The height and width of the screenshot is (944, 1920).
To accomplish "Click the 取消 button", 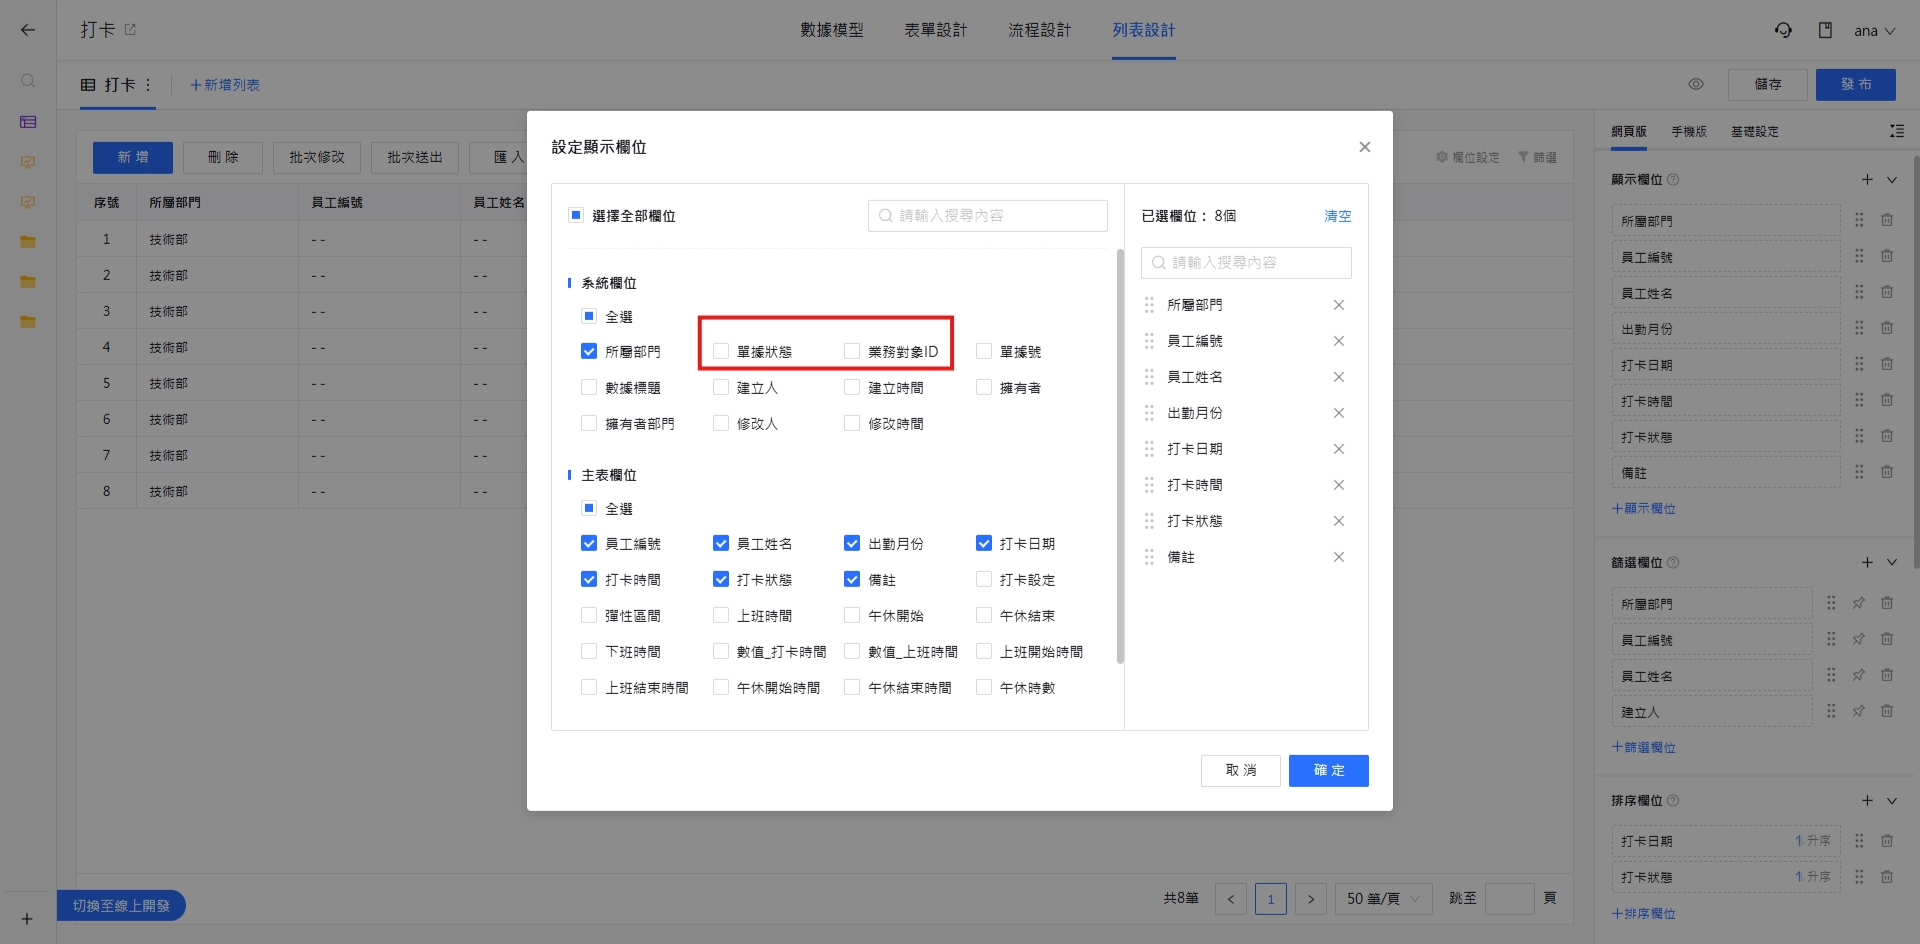I will (x=1241, y=770).
